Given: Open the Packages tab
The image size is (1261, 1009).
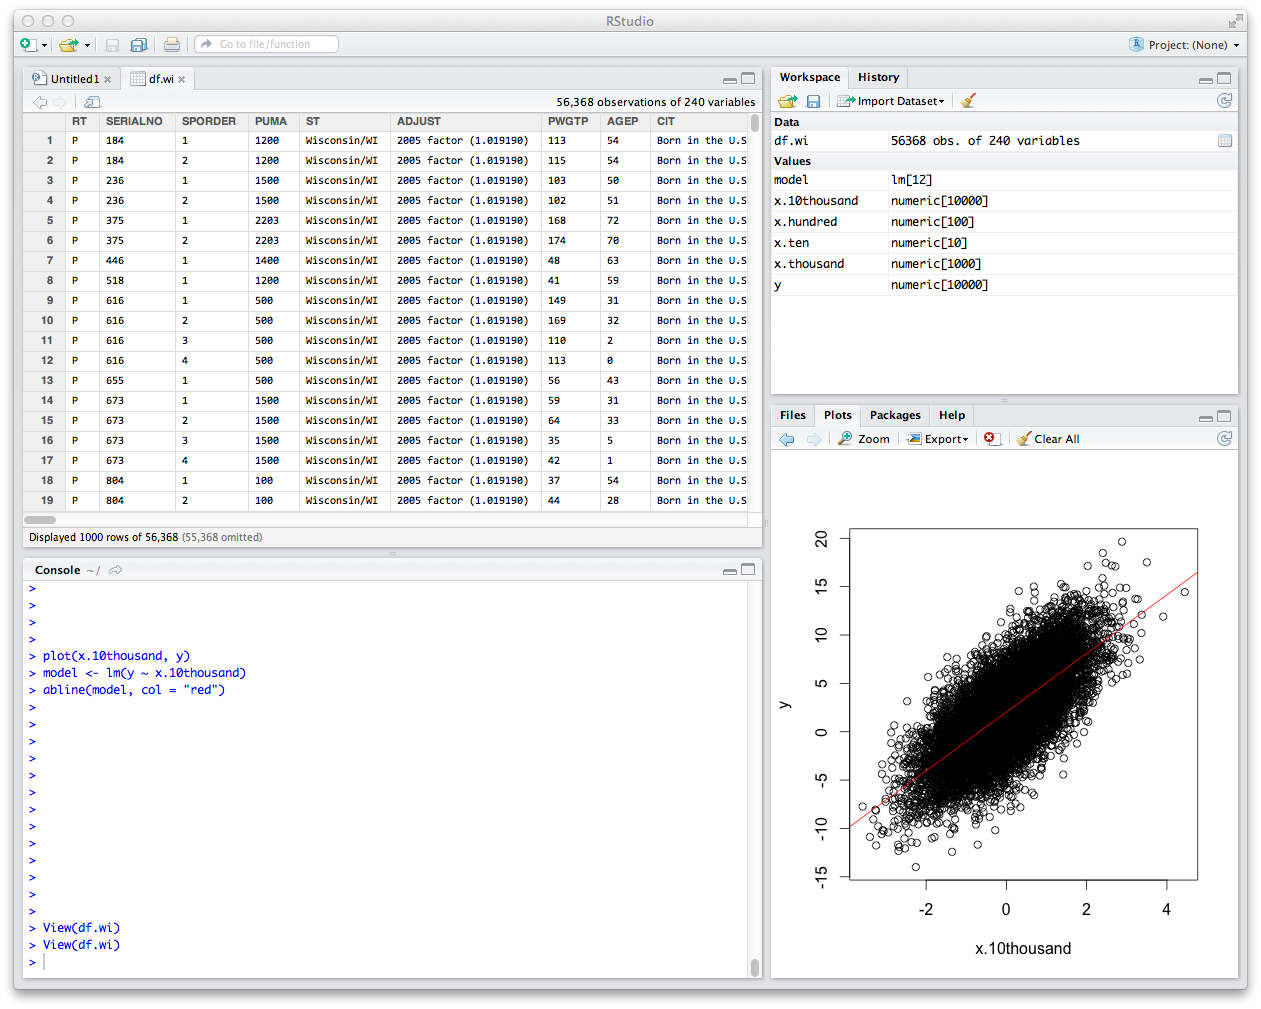Looking at the screenshot, I should click(x=895, y=415).
